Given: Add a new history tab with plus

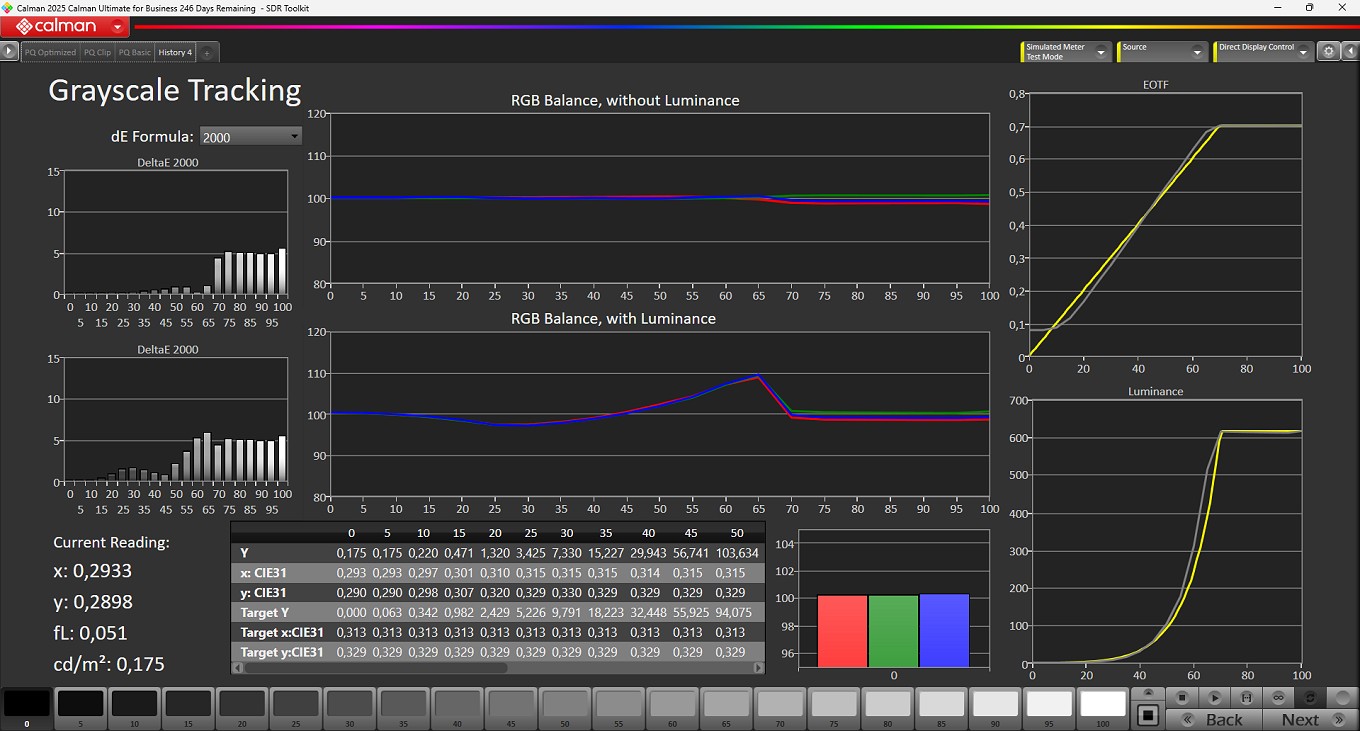Looking at the screenshot, I should 206,52.
